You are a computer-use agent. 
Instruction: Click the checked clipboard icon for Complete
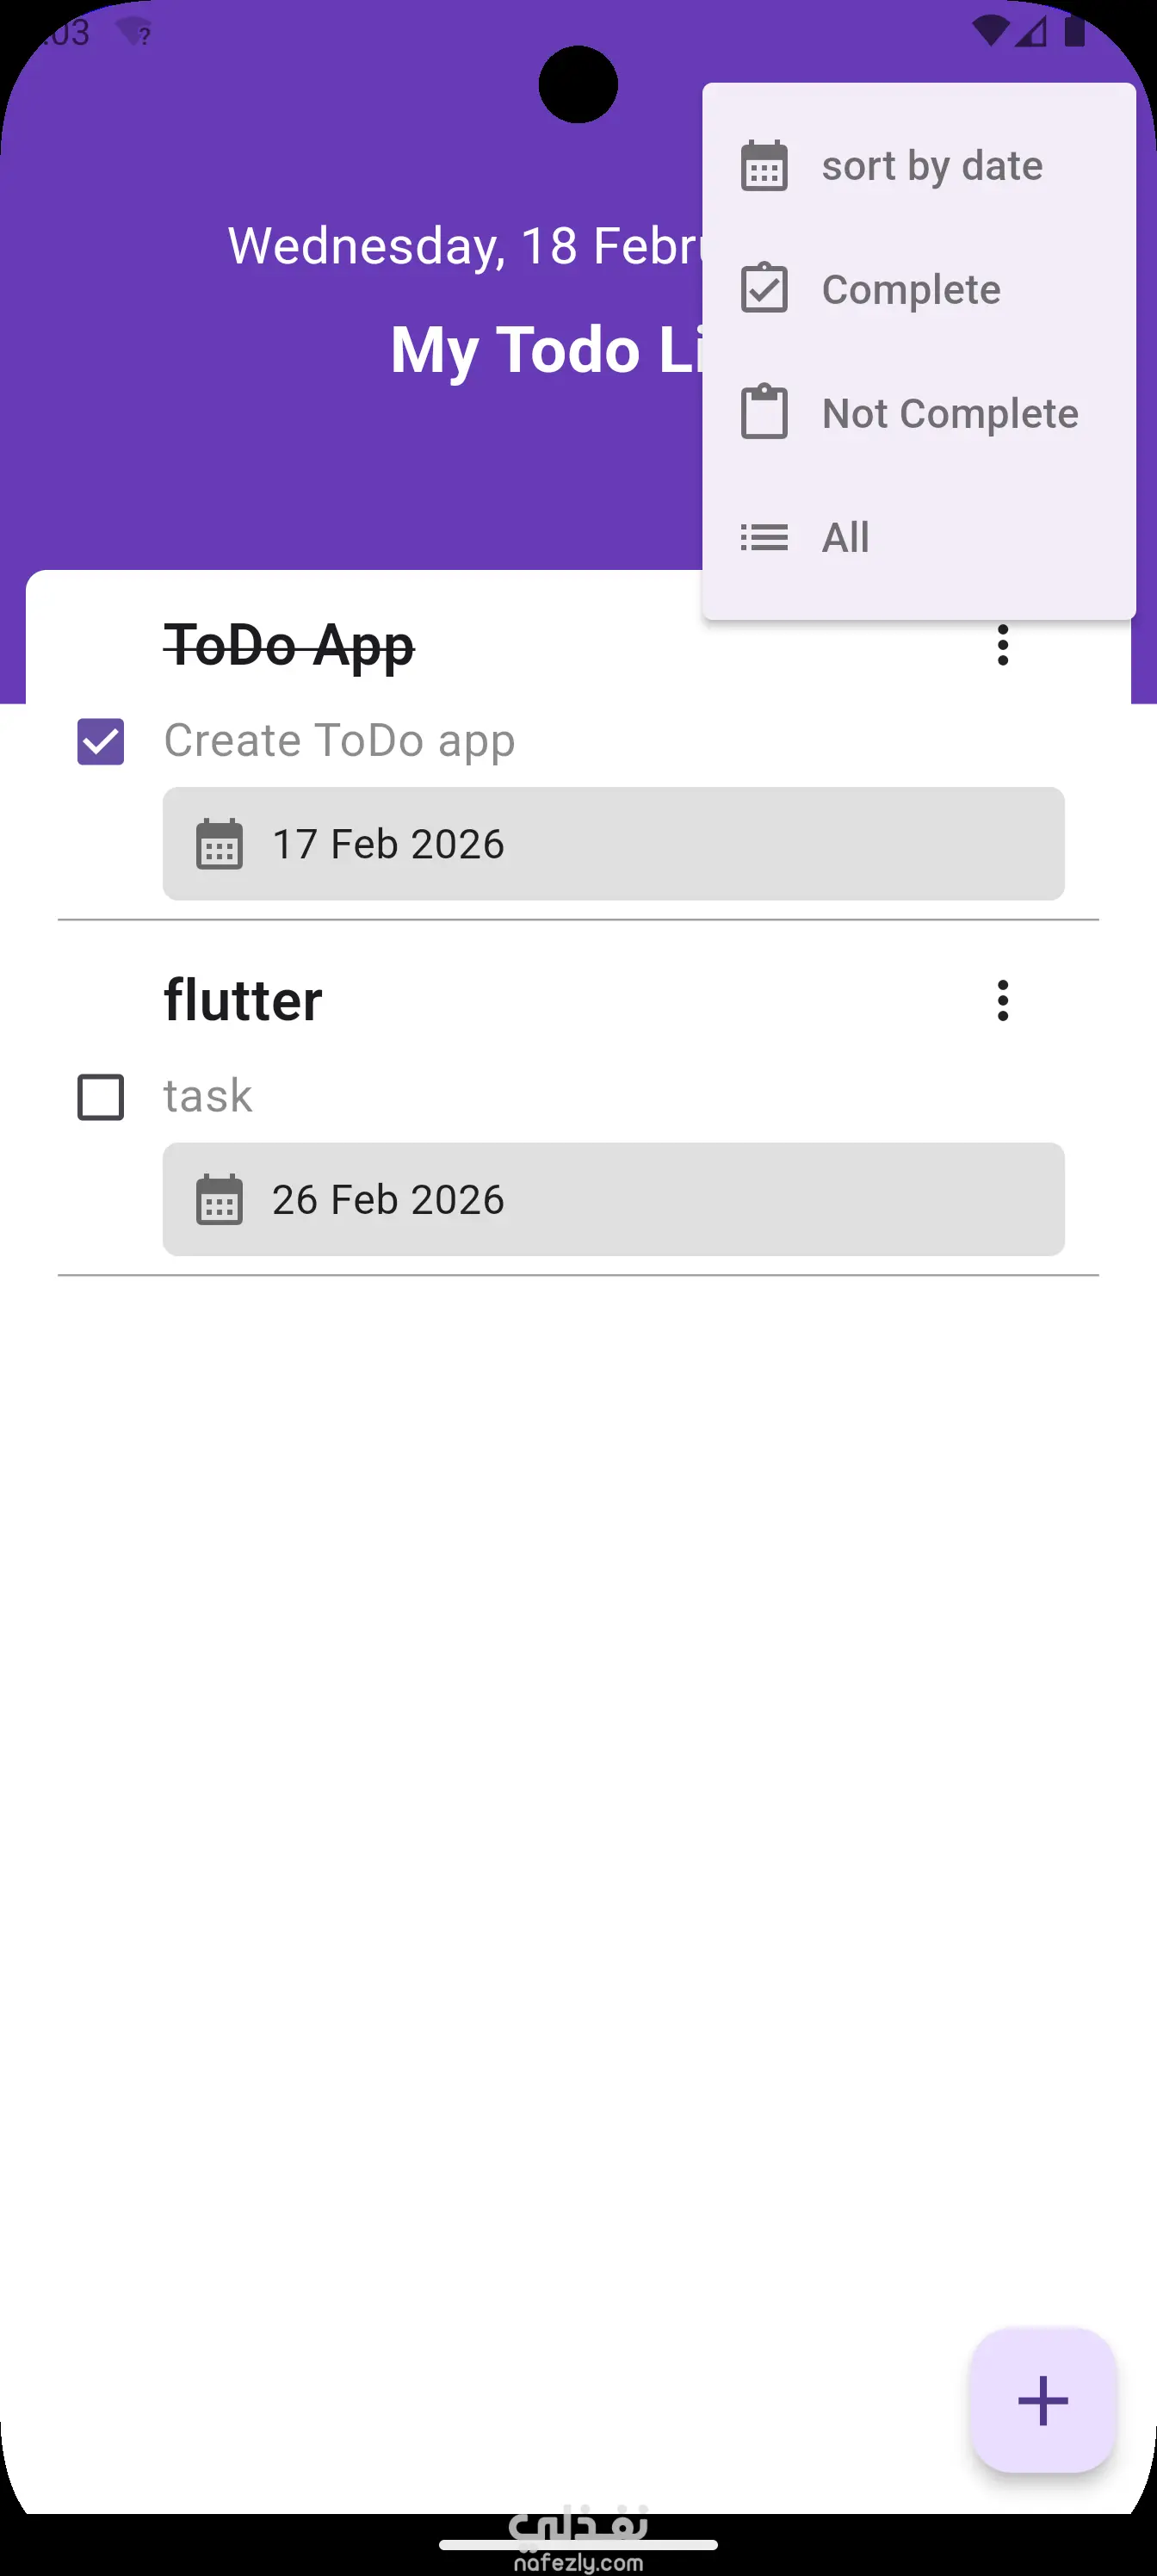[764, 289]
